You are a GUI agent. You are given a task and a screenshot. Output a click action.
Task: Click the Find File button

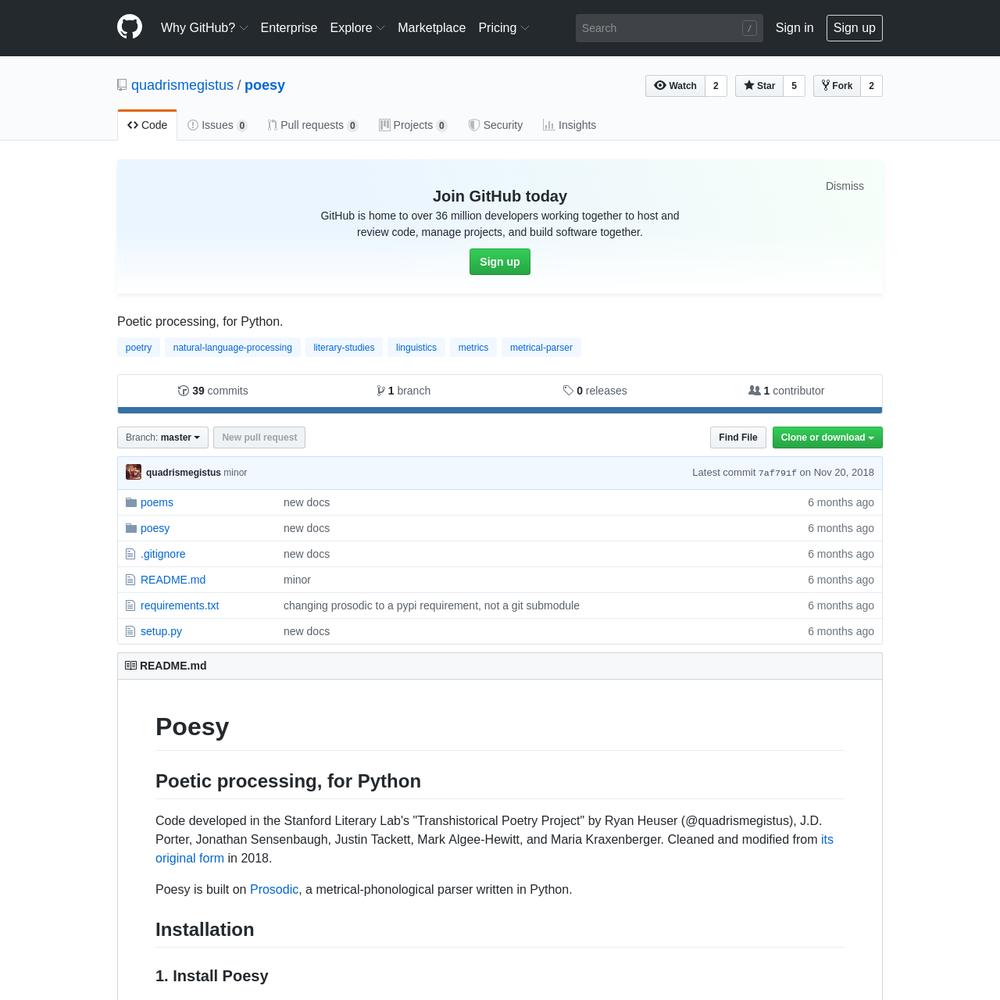(x=738, y=438)
